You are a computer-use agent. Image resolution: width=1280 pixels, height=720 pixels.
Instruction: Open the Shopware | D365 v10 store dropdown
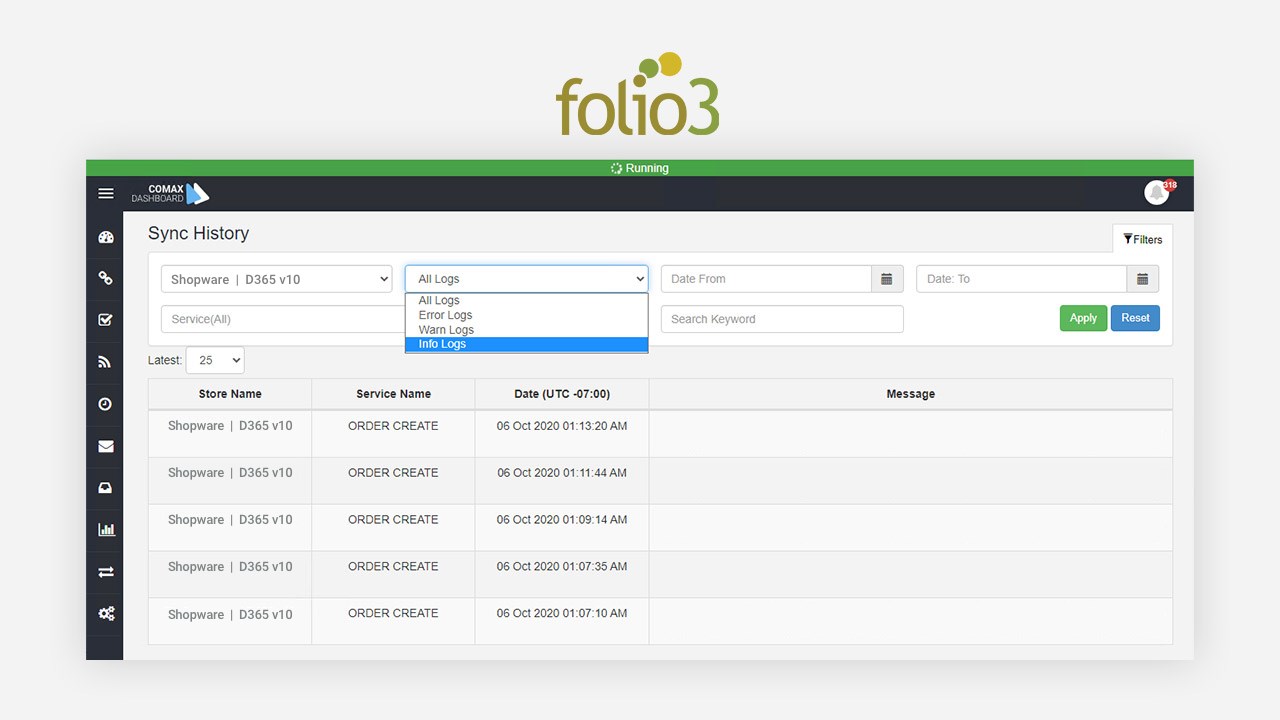point(277,279)
